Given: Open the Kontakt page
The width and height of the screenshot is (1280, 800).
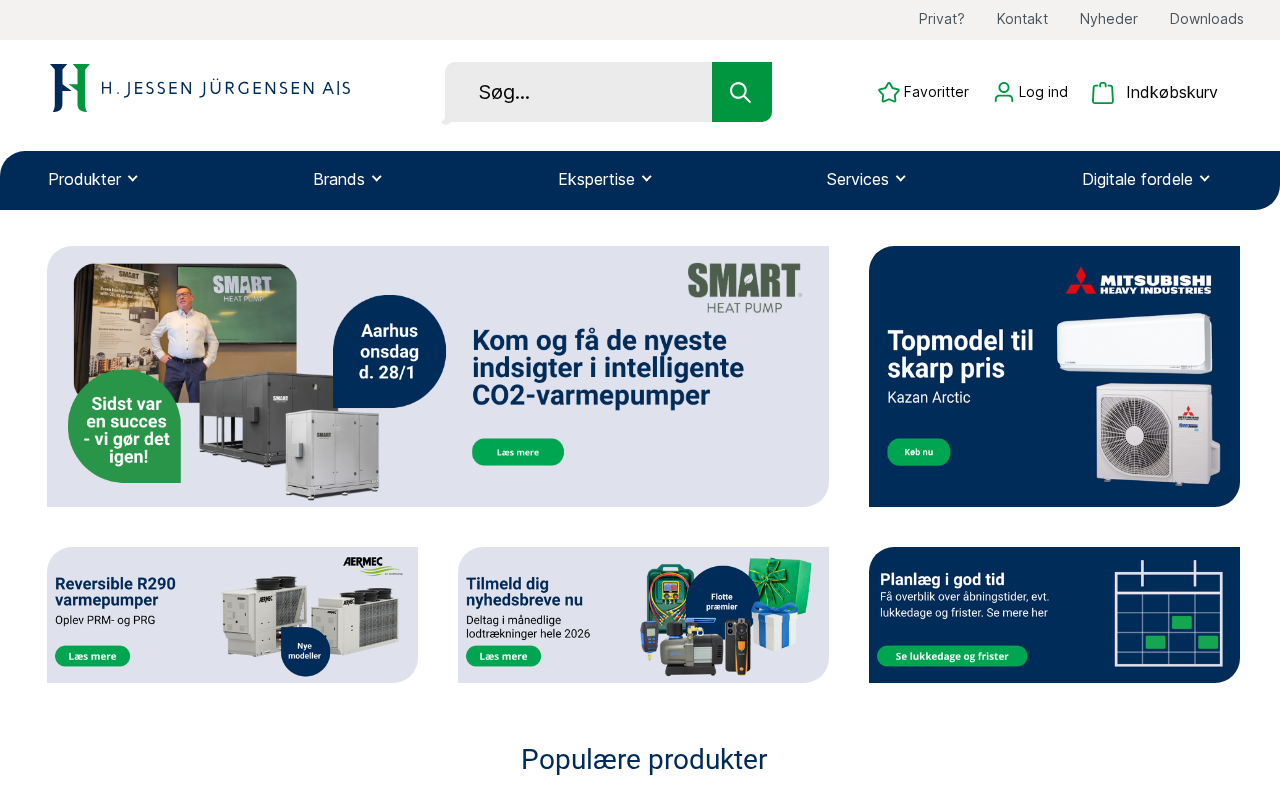Looking at the screenshot, I should click(x=1022, y=19).
